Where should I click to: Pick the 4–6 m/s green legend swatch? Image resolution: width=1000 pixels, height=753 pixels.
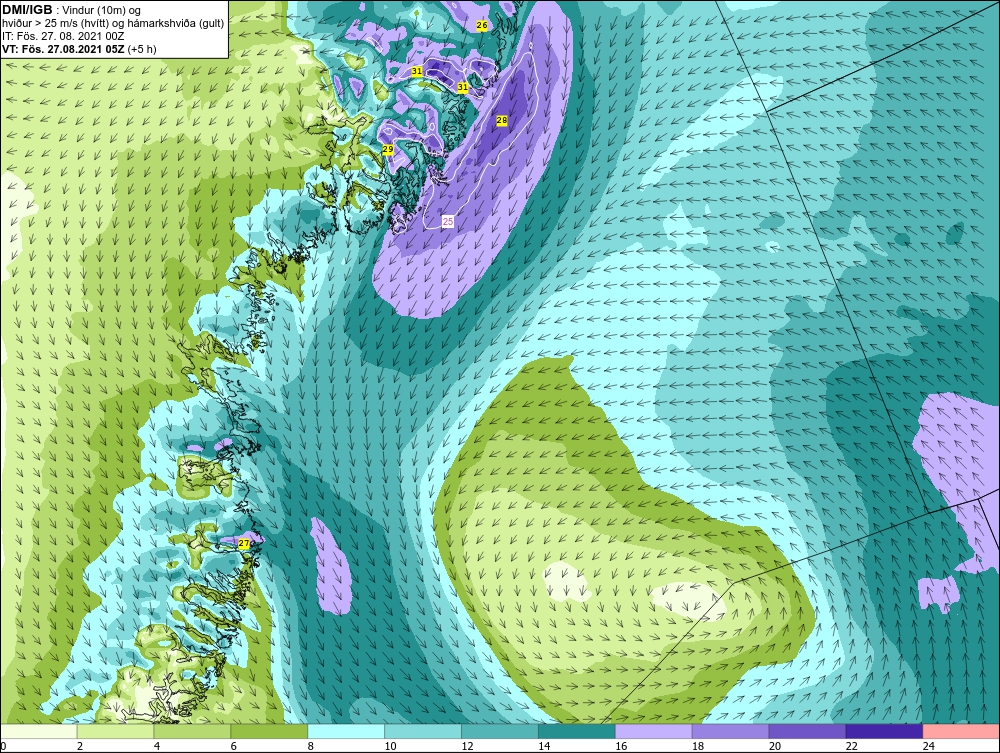point(192,731)
